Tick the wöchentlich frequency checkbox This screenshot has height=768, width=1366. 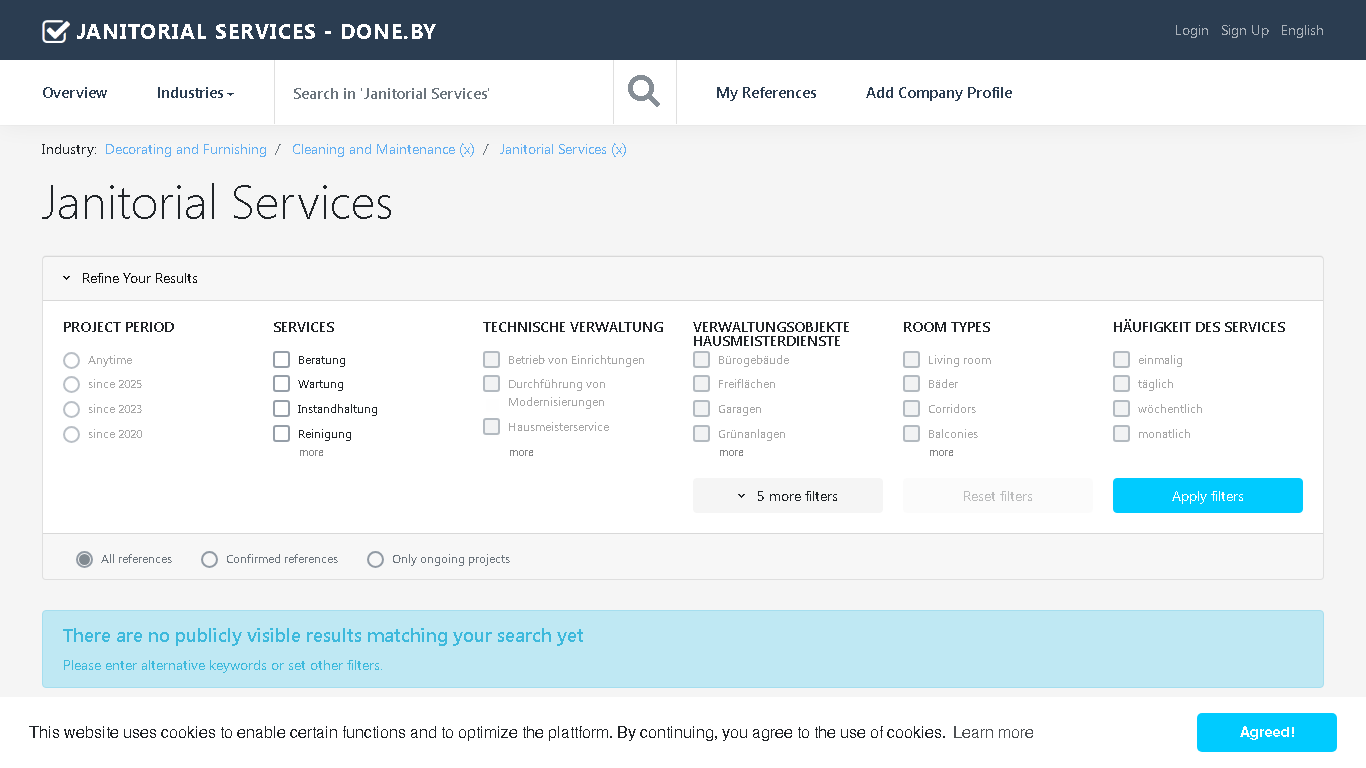1121,408
